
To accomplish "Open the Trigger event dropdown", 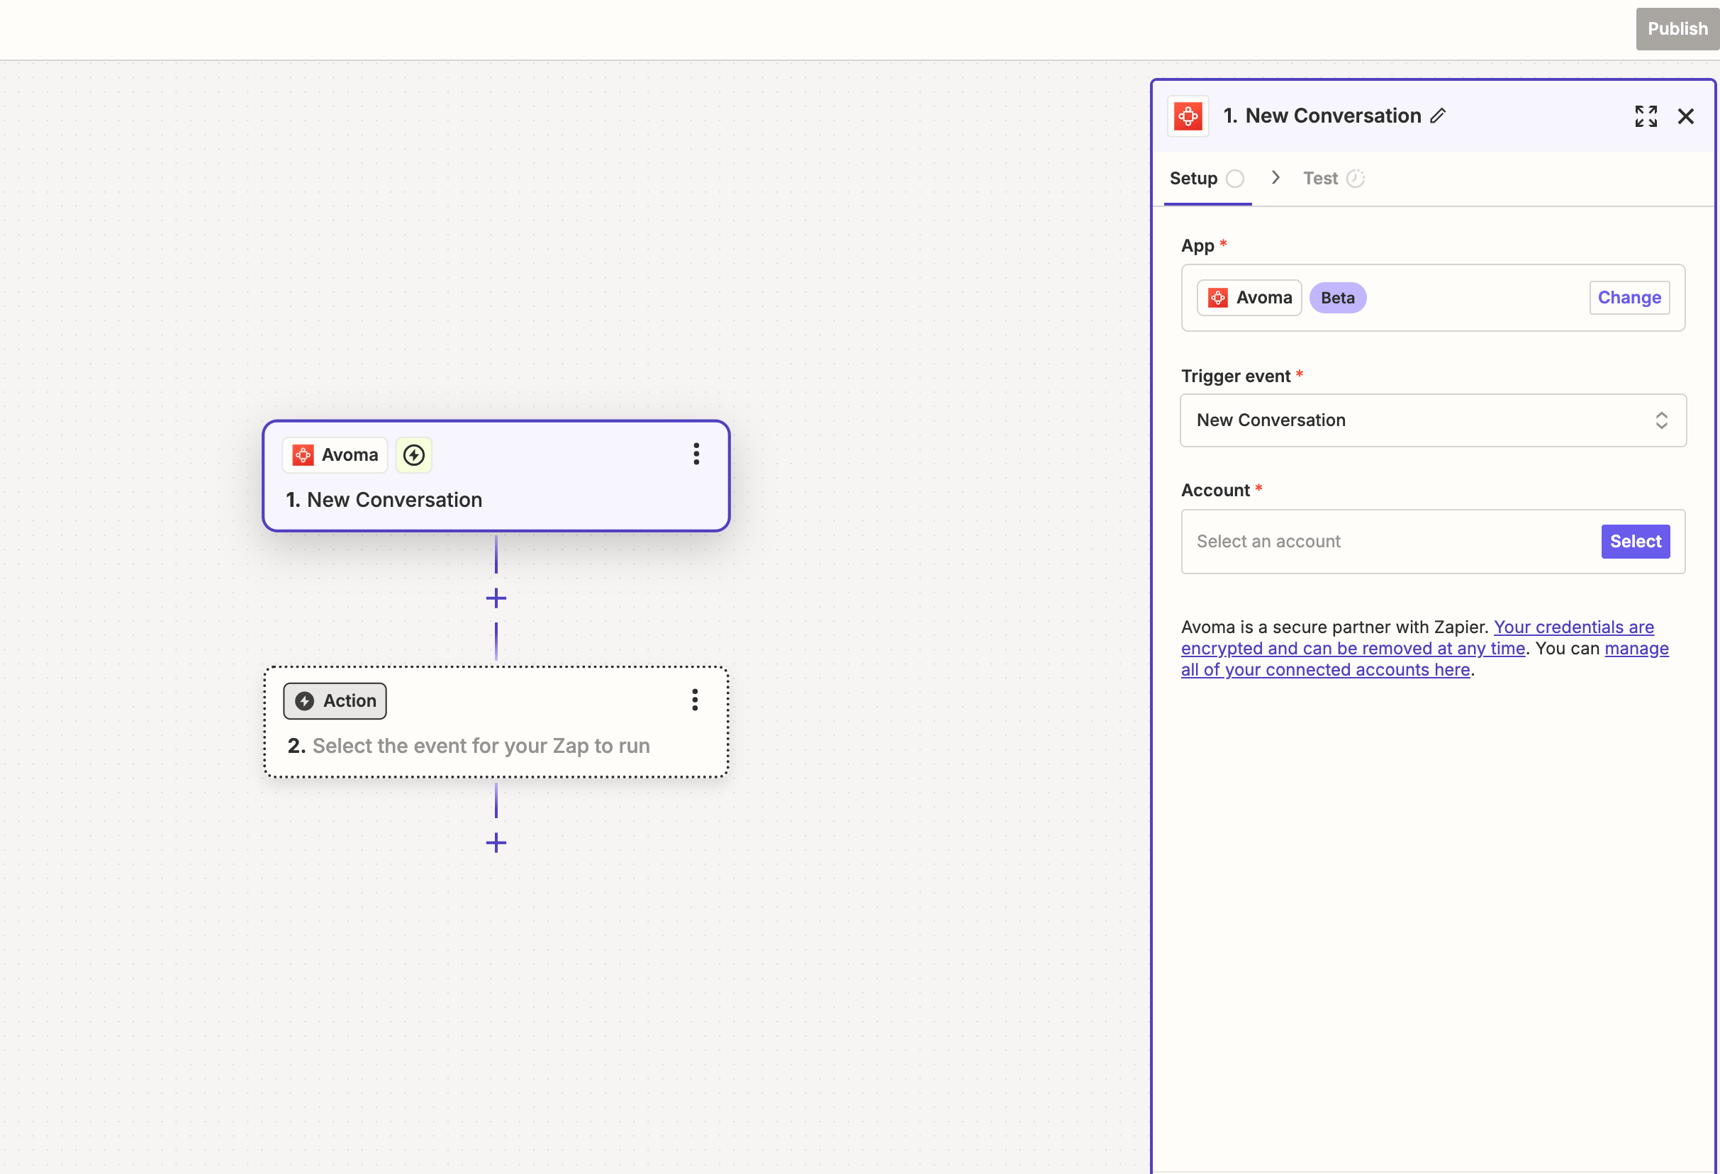I will tap(1432, 420).
